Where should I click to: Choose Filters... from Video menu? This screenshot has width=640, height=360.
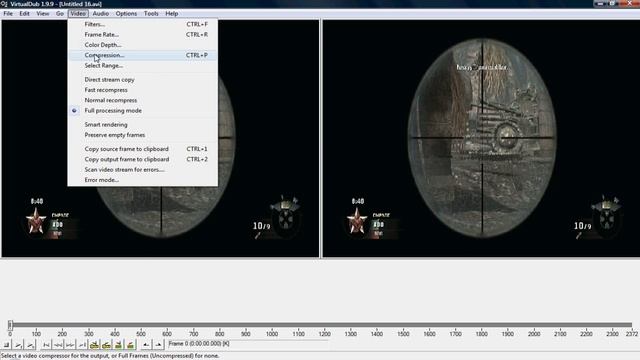pyautogui.click(x=142, y=24)
